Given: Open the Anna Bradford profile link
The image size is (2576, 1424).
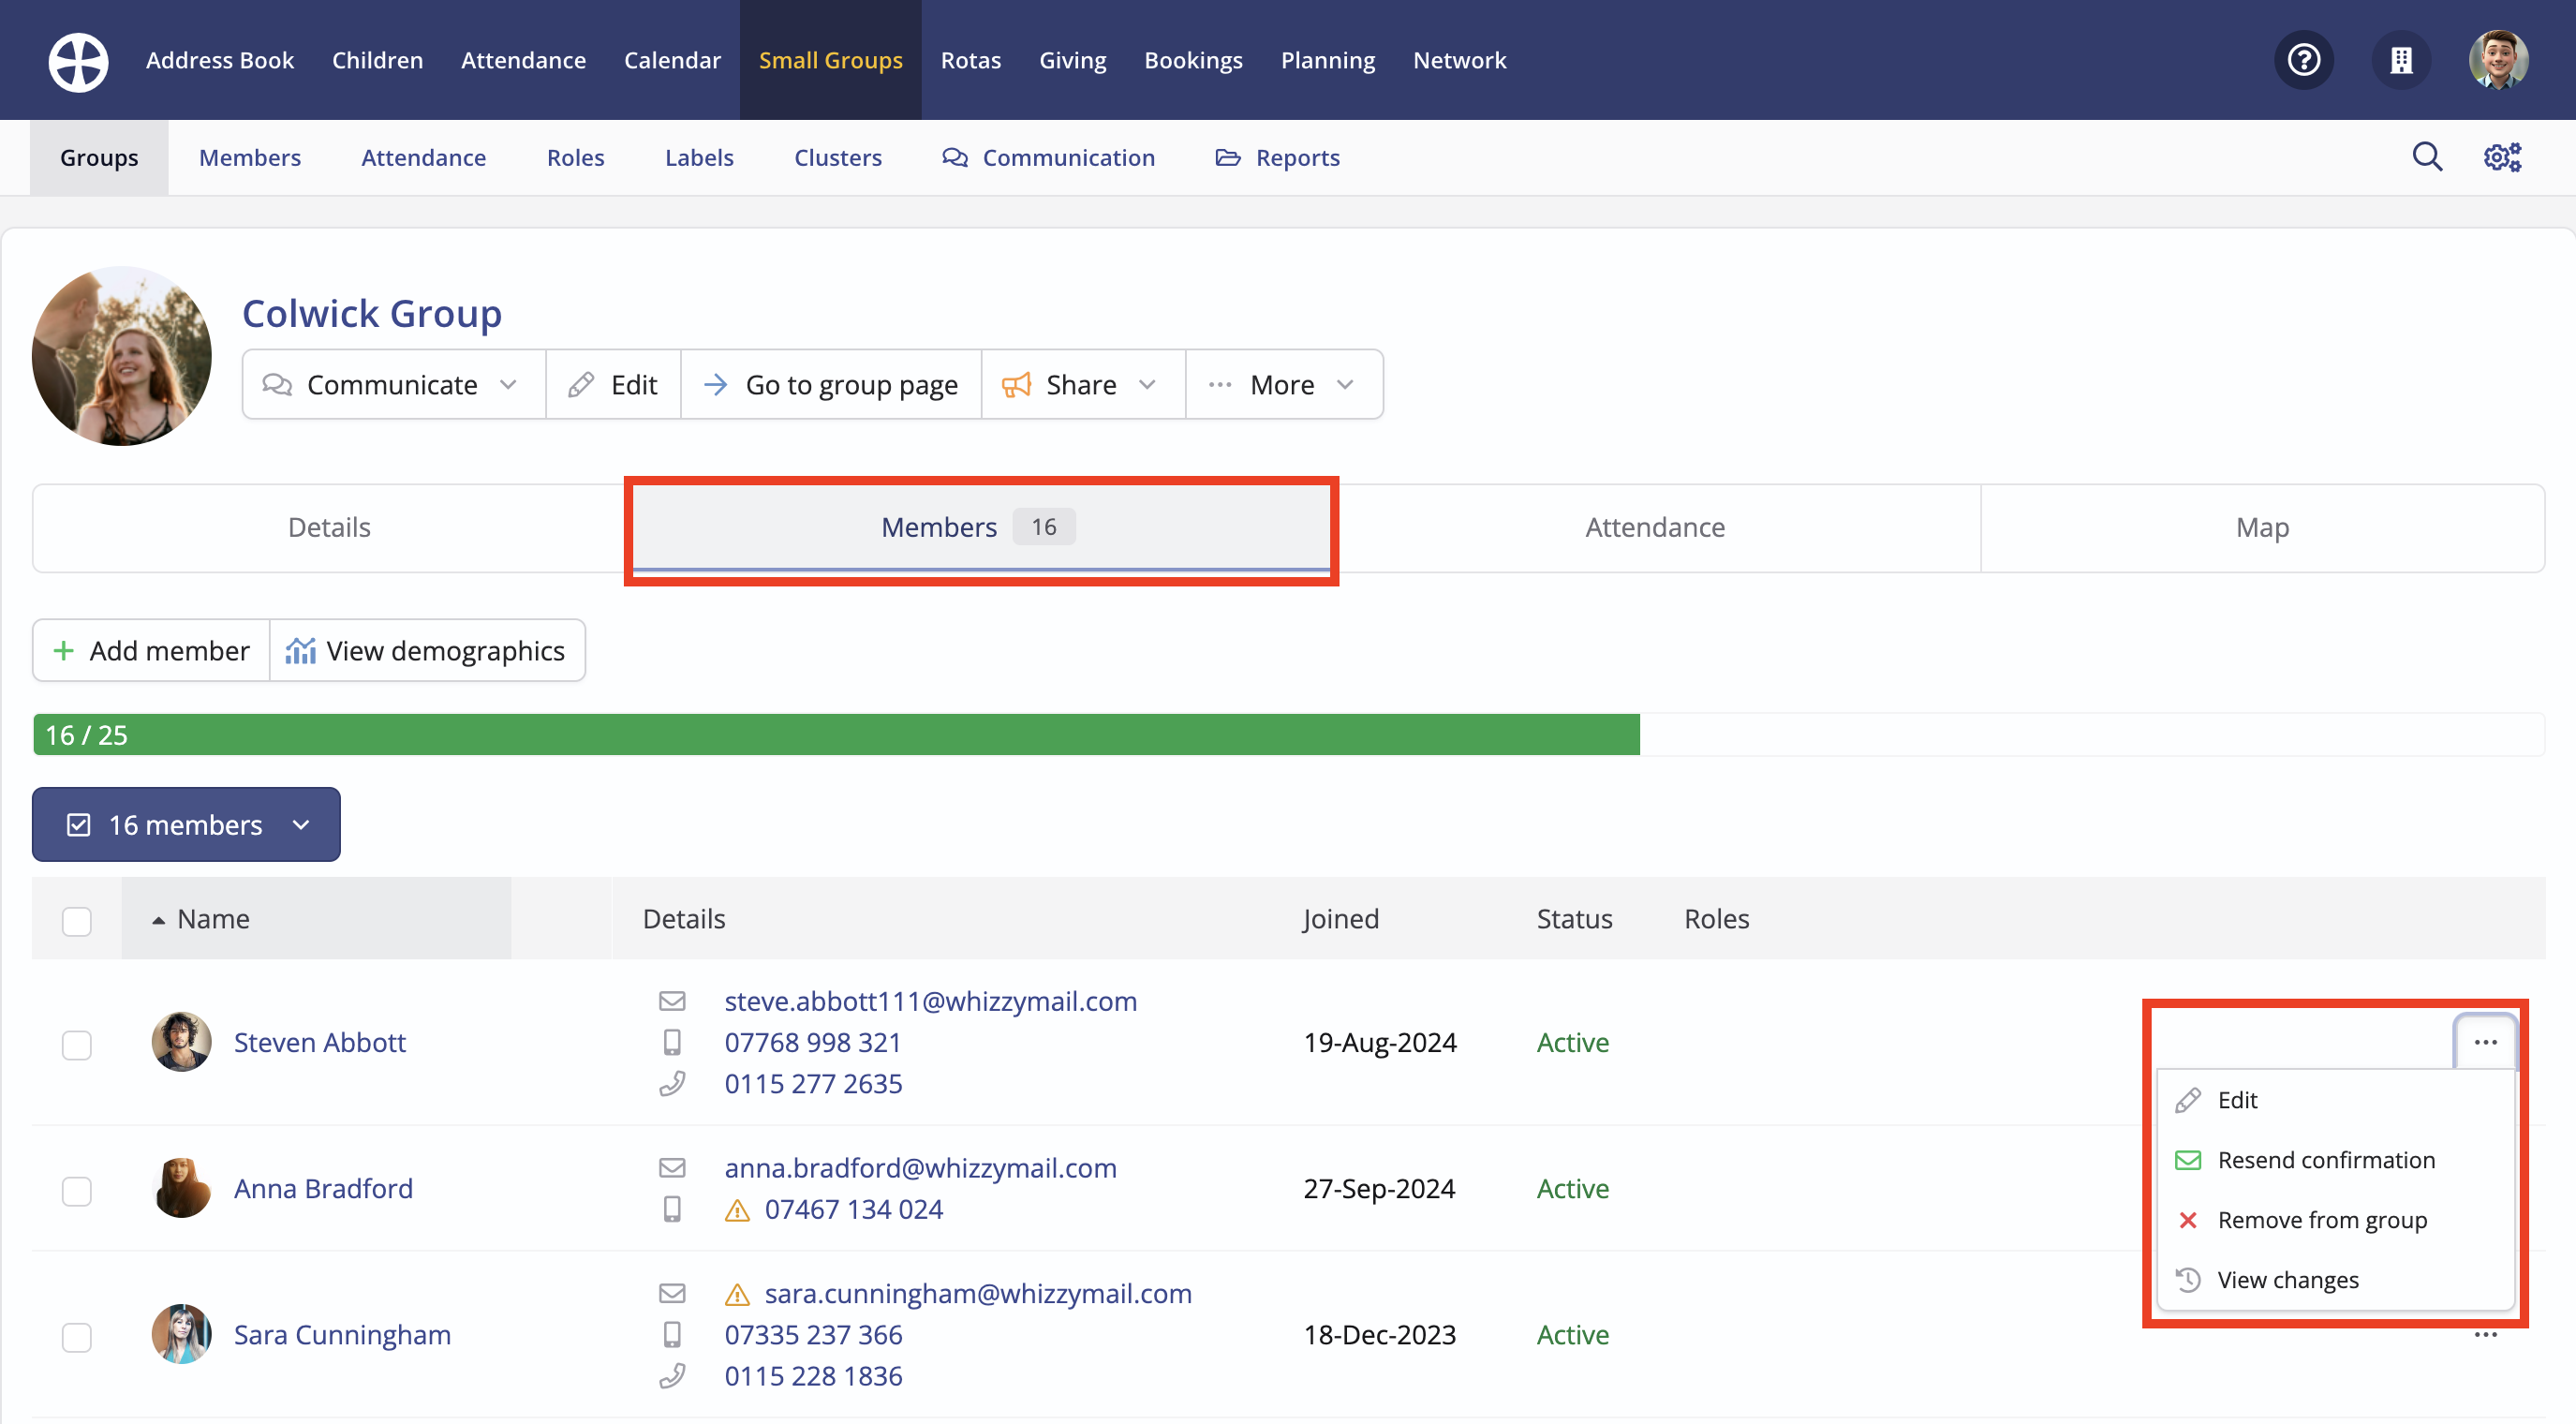Looking at the screenshot, I should point(323,1188).
